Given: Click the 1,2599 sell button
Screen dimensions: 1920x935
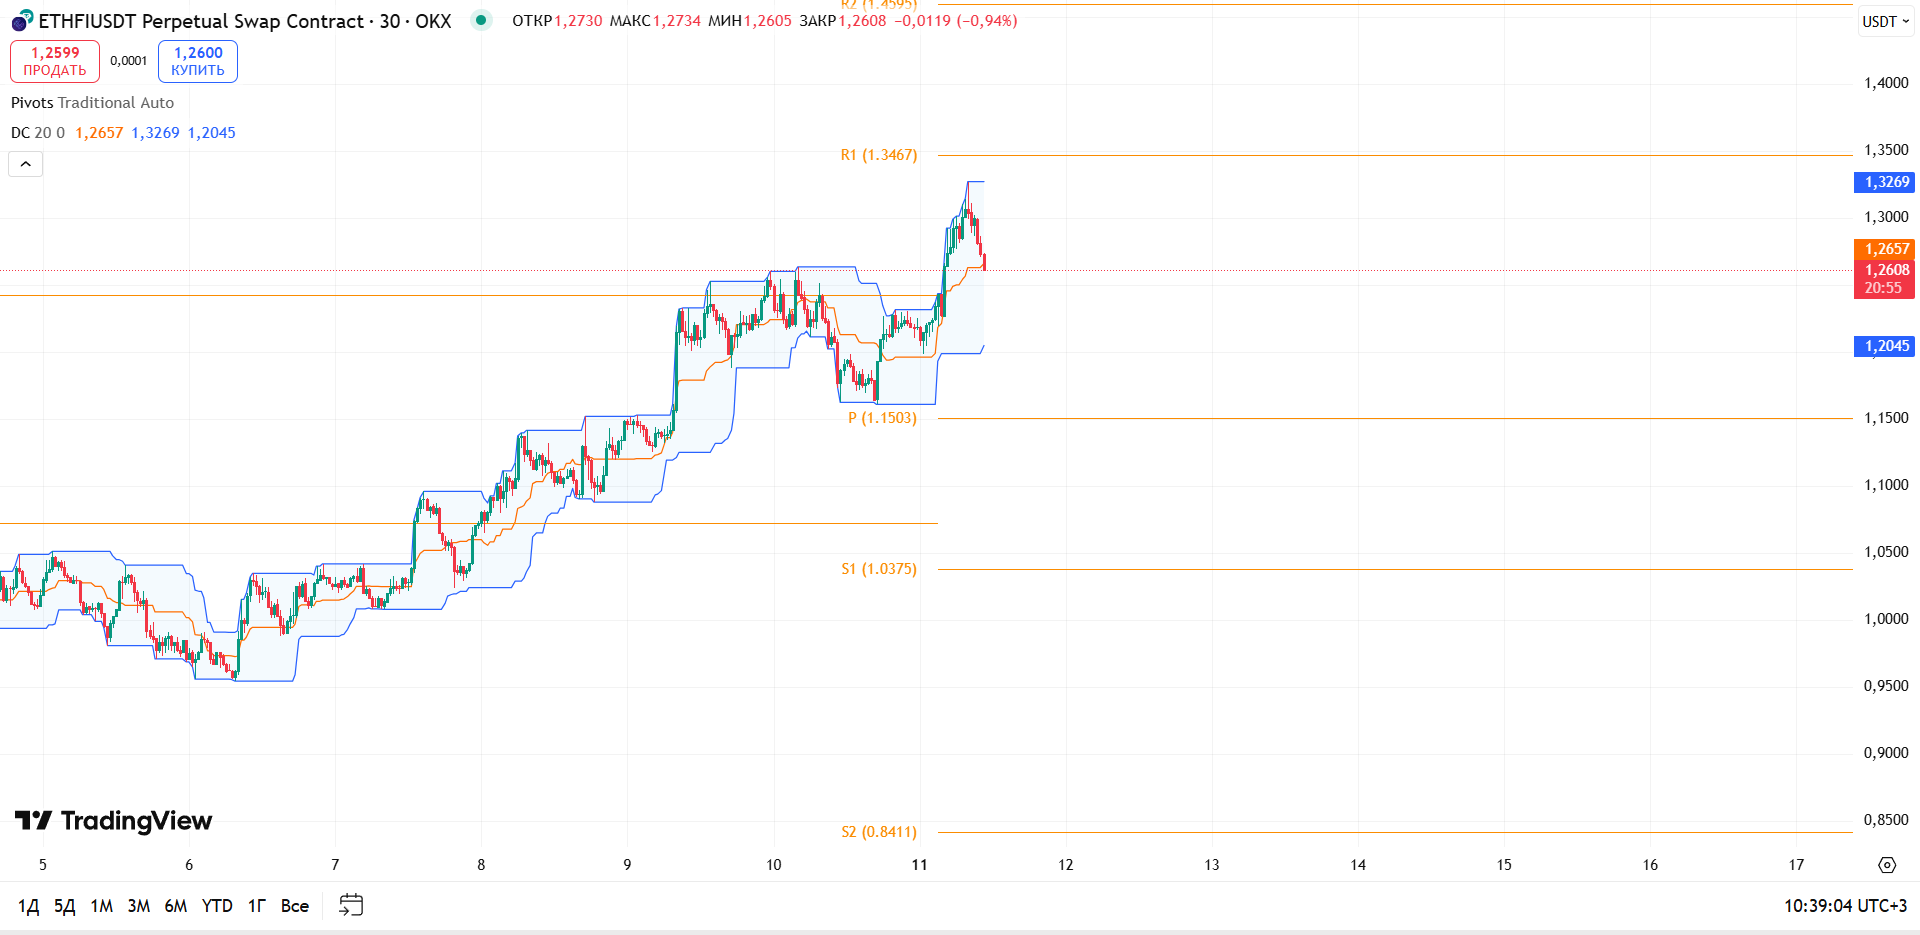Looking at the screenshot, I should tap(55, 61).
